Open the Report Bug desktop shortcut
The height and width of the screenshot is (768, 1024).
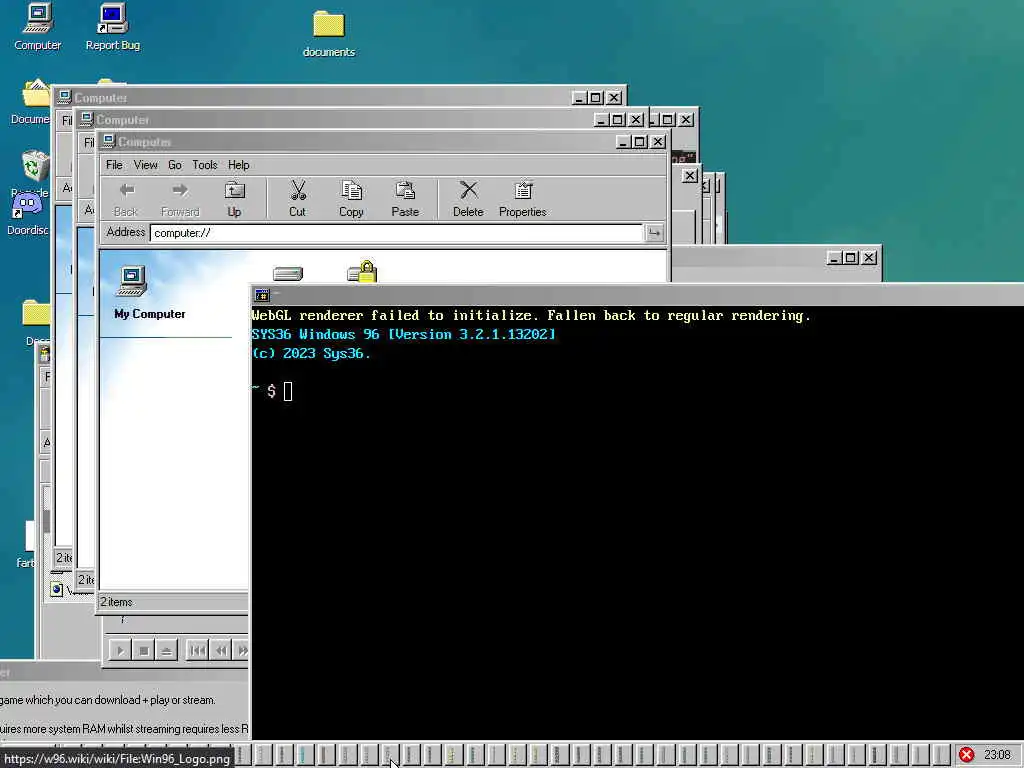(x=112, y=27)
